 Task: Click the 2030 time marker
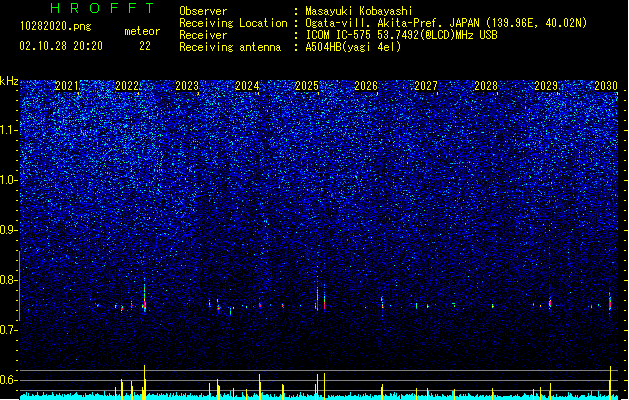click(x=606, y=86)
